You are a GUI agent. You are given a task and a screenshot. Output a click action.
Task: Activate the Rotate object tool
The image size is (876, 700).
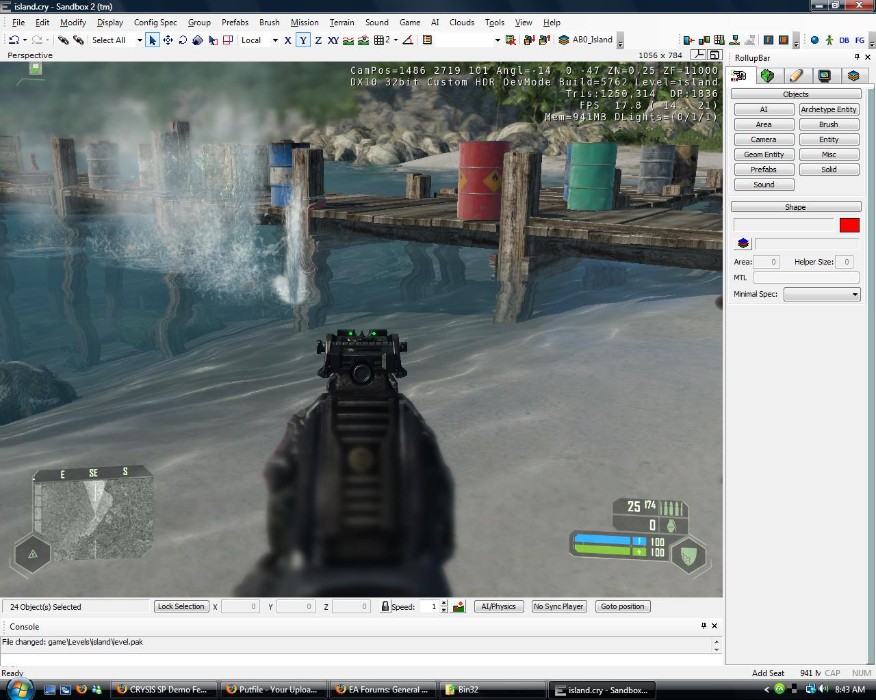coord(183,40)
